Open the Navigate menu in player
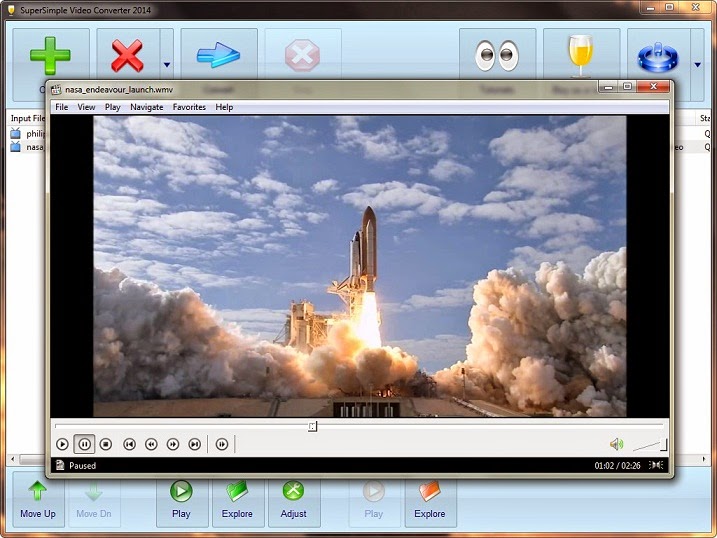The height and width of the screenshot is (538, 717). tap(147, 107)
